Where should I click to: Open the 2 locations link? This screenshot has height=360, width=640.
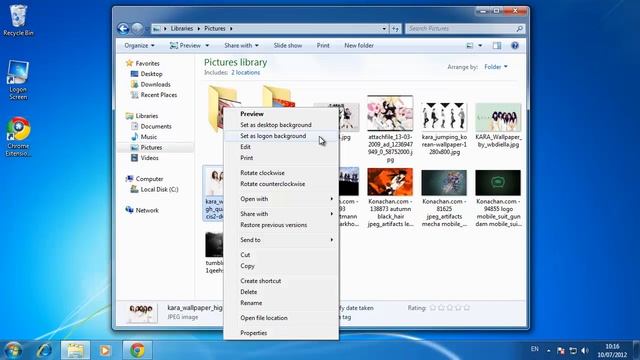(x=245, y=73)
